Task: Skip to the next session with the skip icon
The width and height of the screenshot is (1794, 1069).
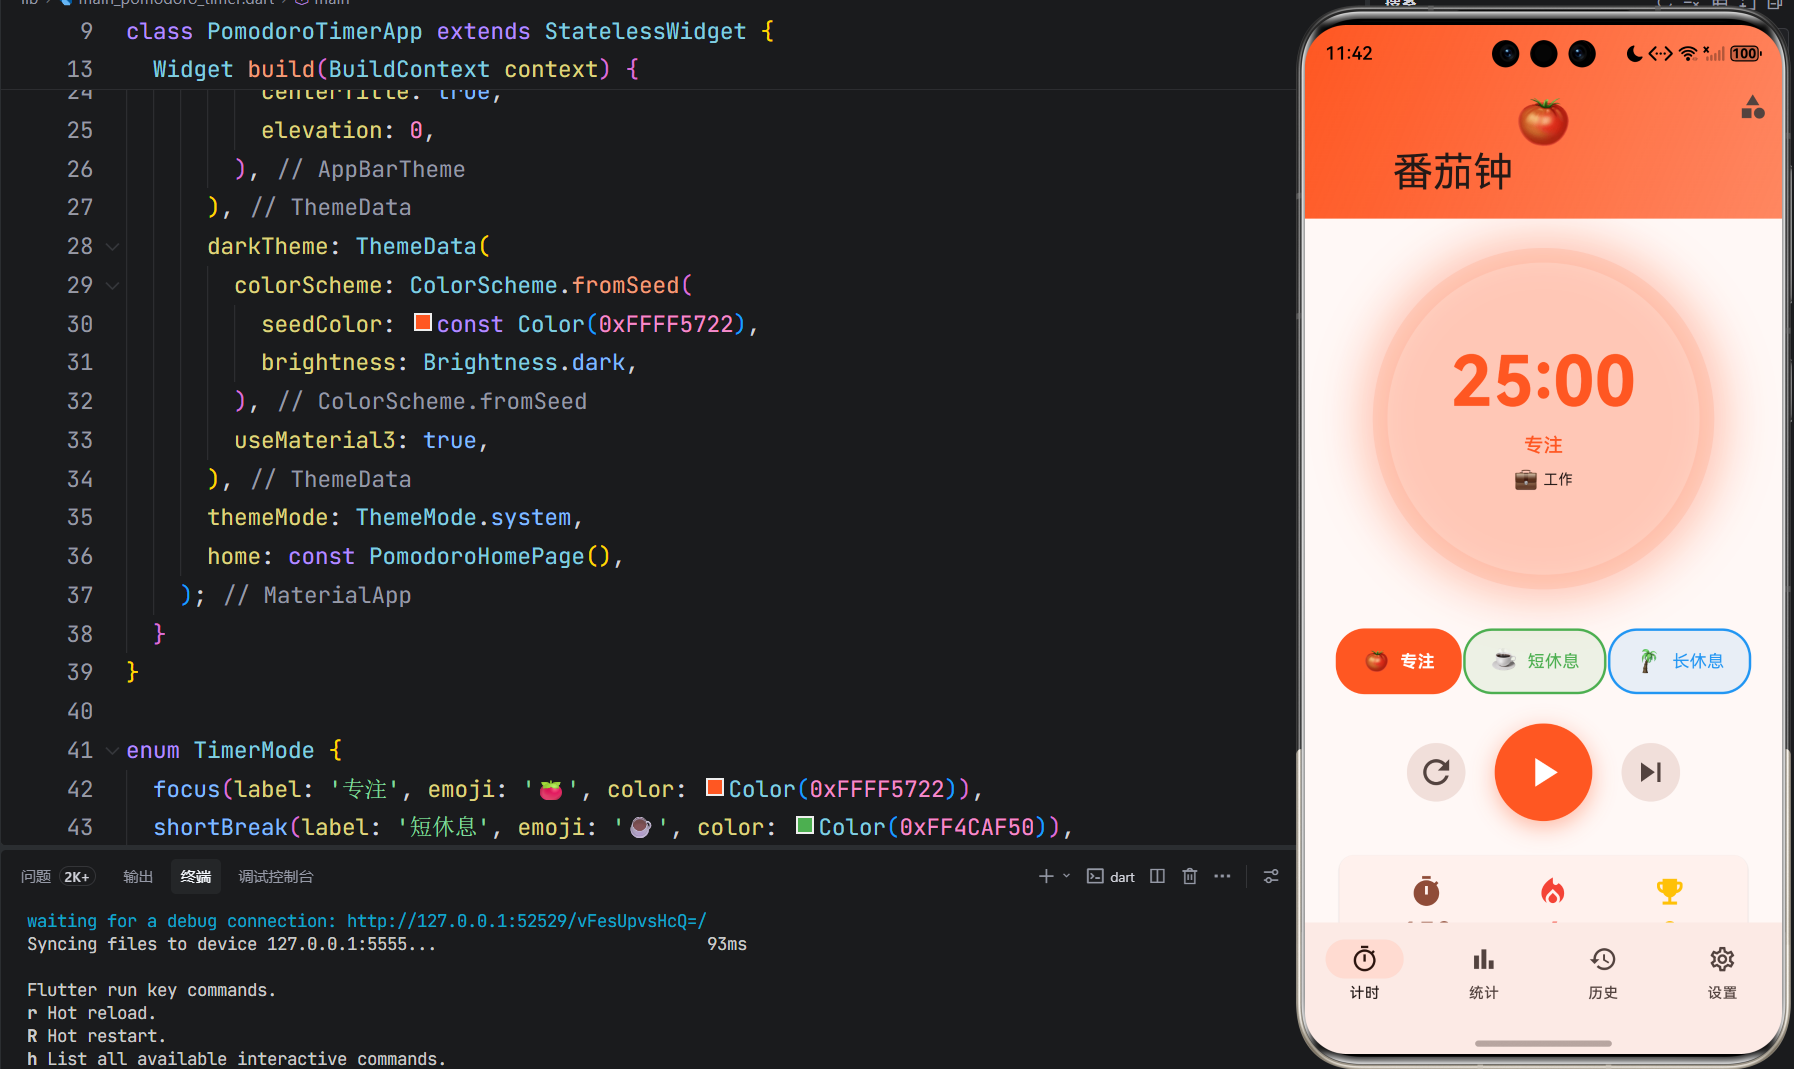Action: 1650,772
